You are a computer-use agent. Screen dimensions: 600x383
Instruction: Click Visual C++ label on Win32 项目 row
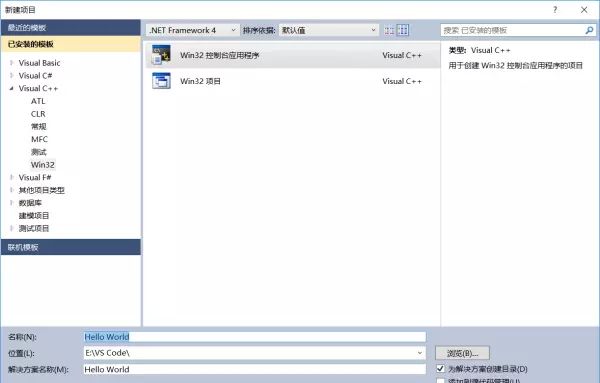pos(402,81)
